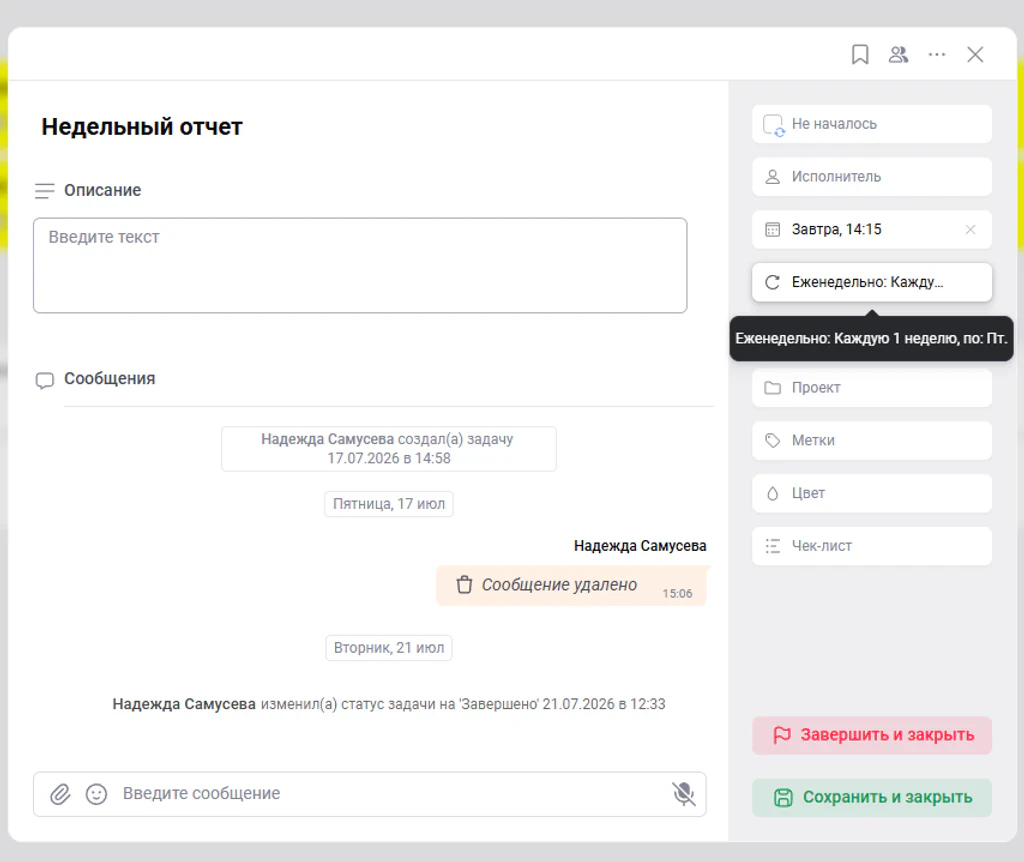
Task: Click the repeat arrow icon in recurrence field
Action: [773, 282]
